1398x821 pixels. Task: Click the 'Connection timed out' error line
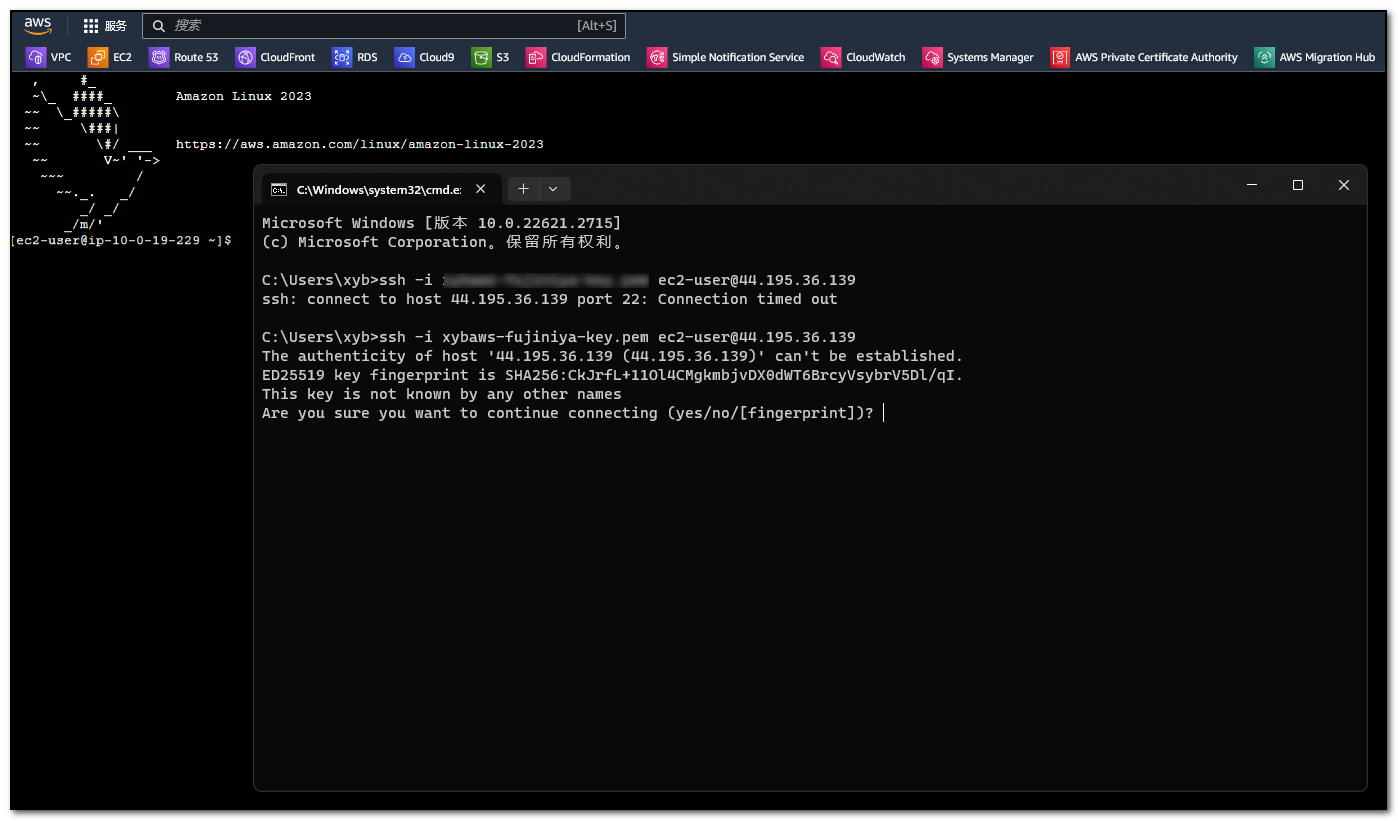[550, 299]
